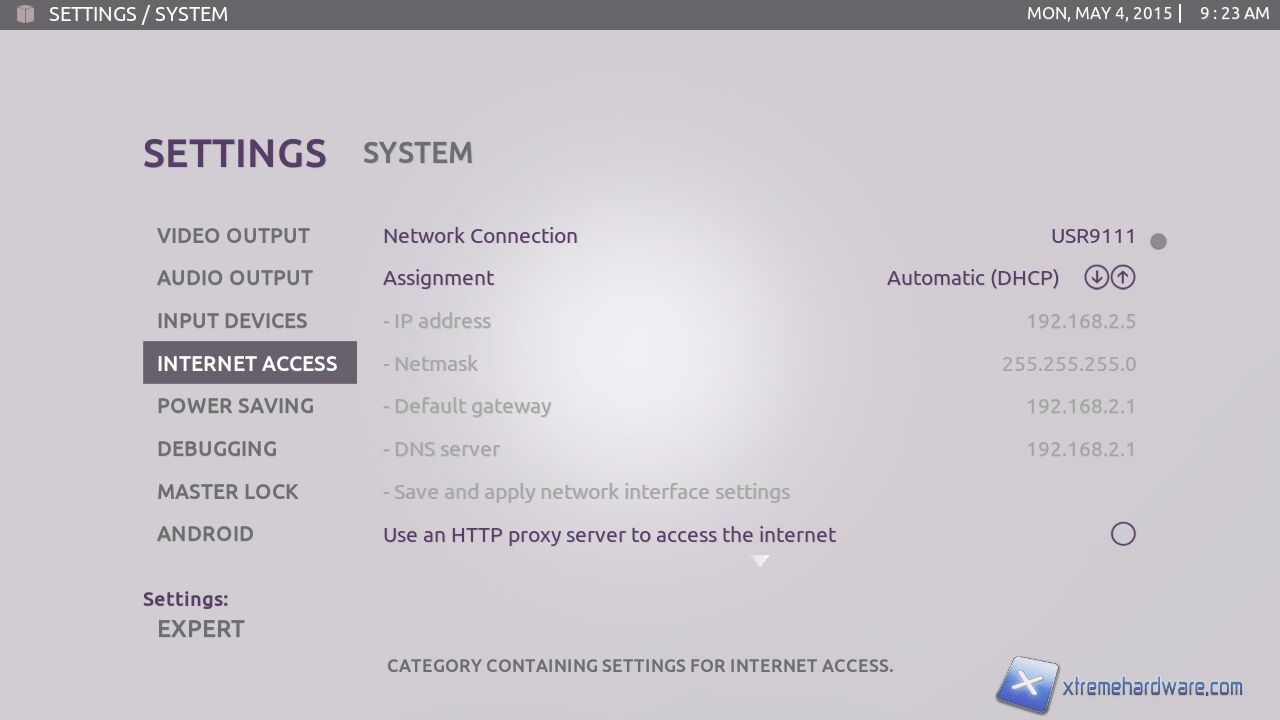Enable the HTTP proxy server radio toggle
The width and height of the screenshot is (1280, 720).
point(1123,534)
